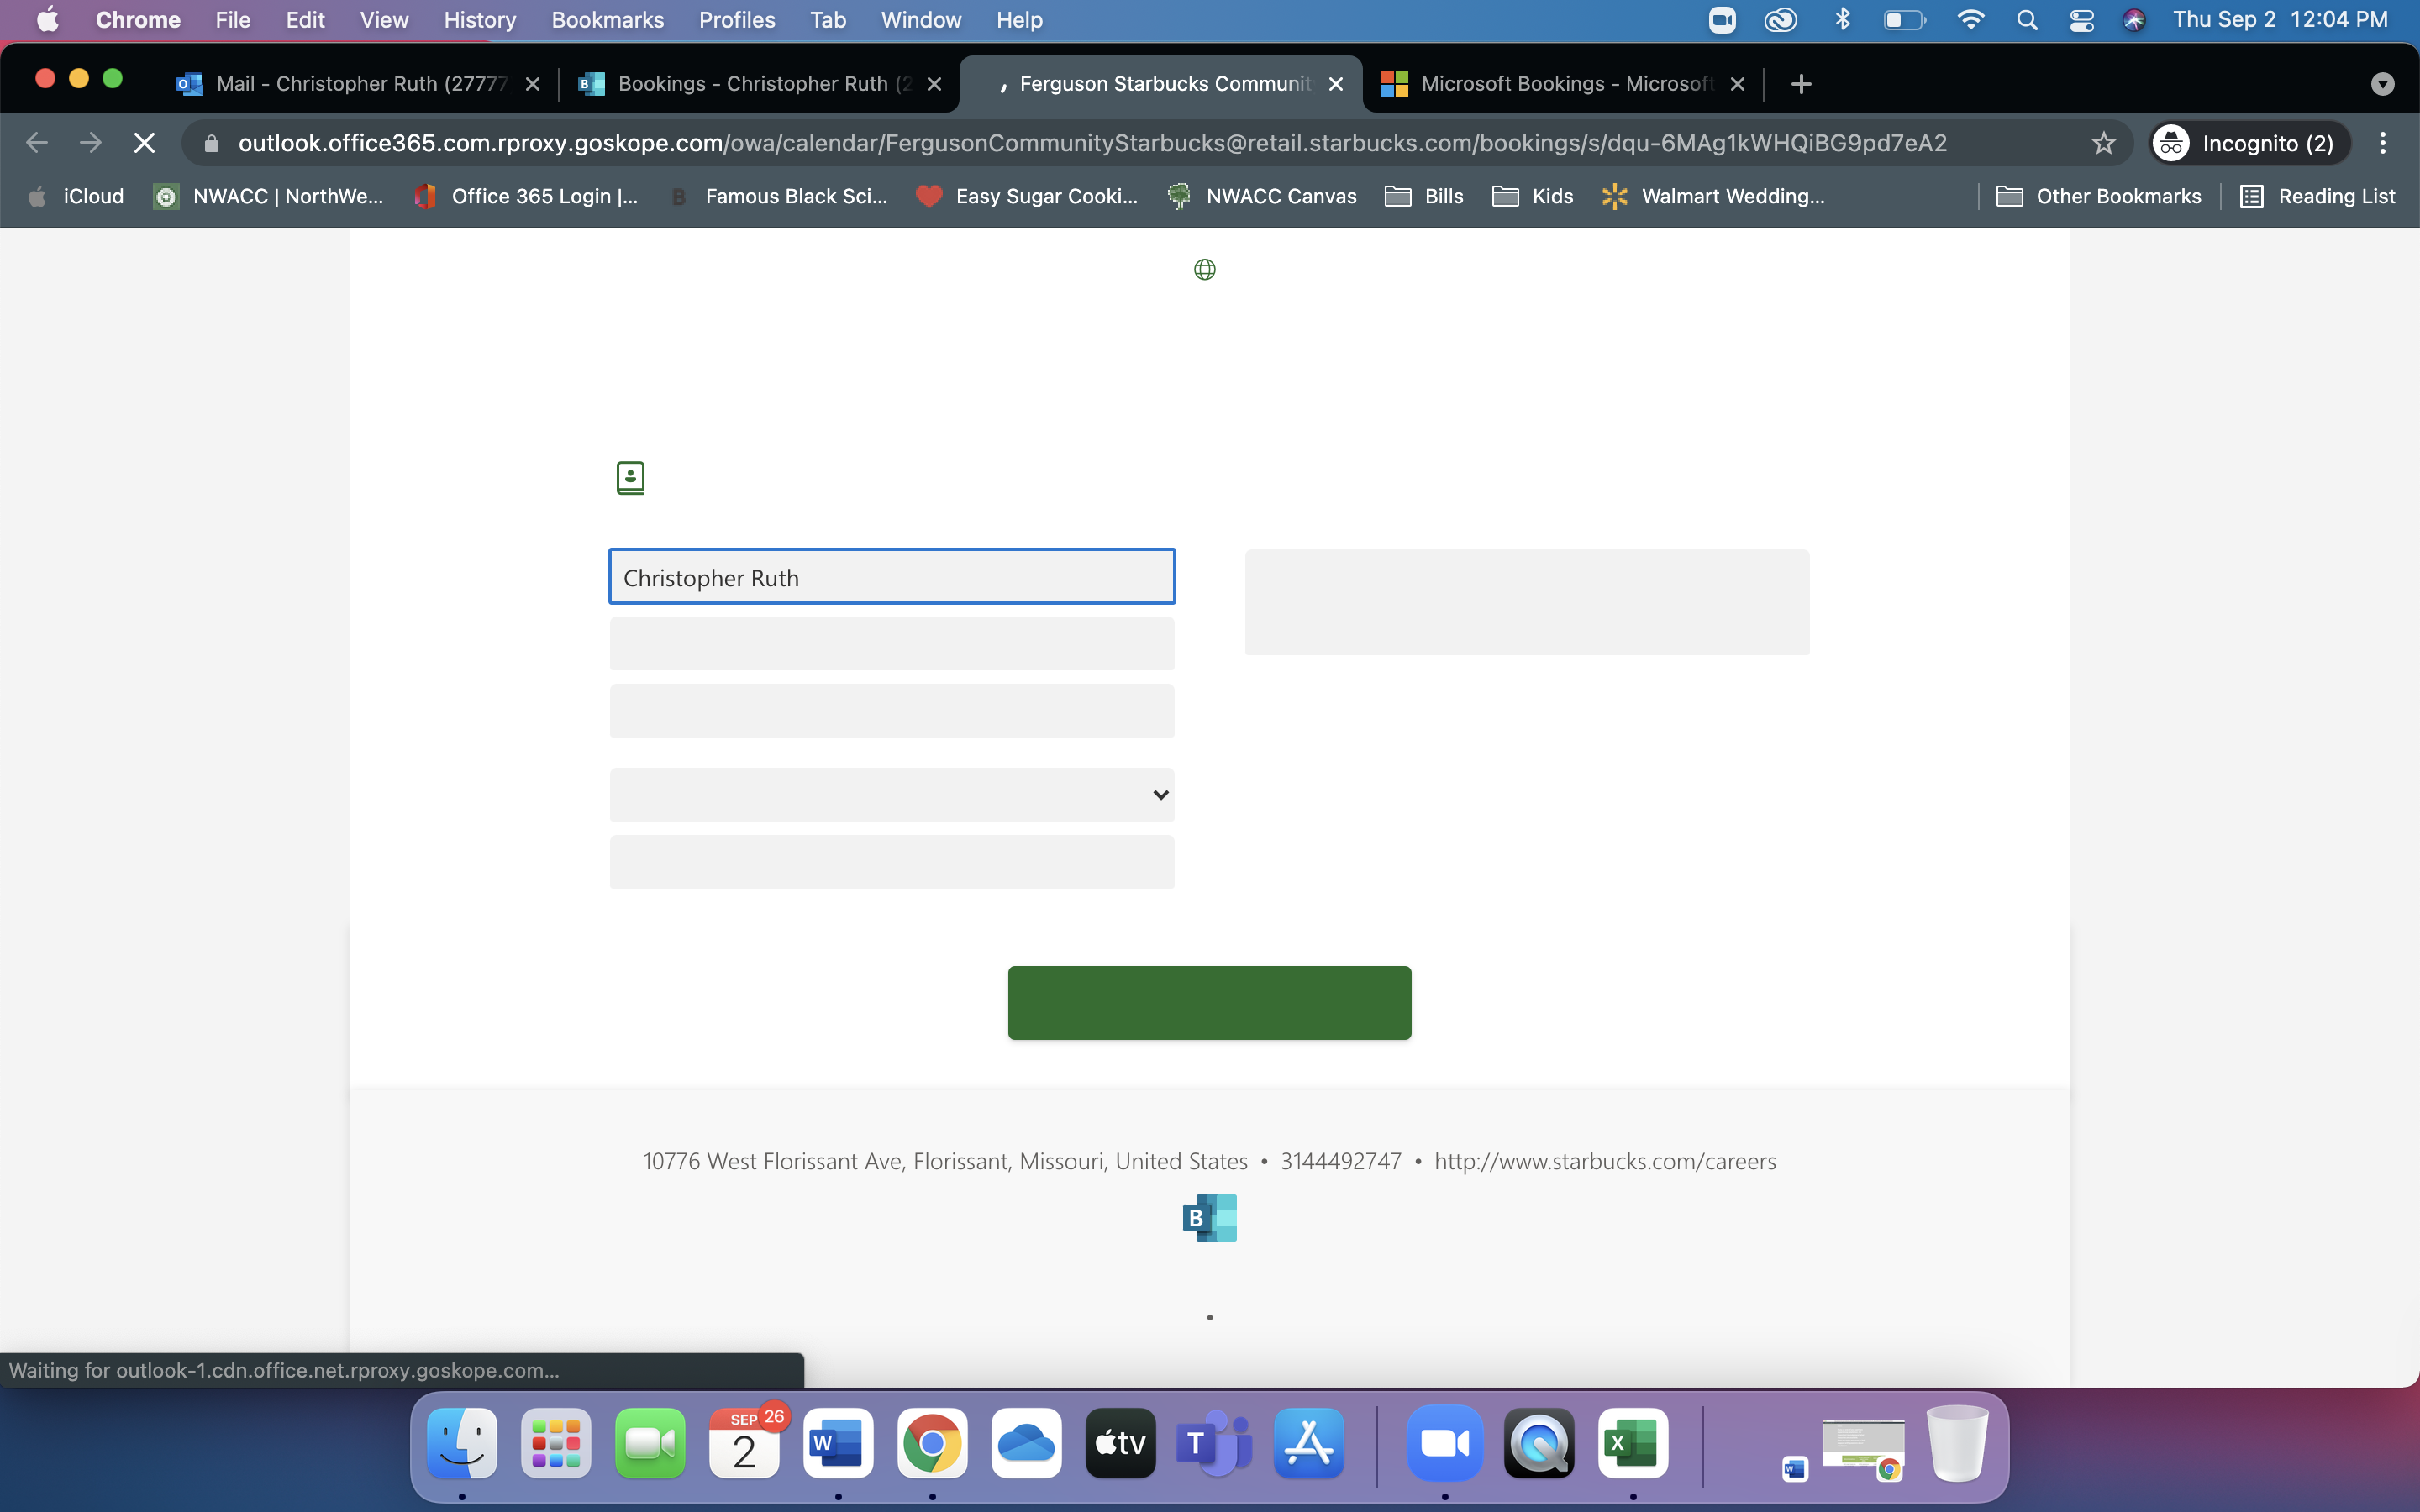Click the phone number 3144492747 in the footer
The height and width of the screenshot is (1512, 2420).
click(1341, 1161)
